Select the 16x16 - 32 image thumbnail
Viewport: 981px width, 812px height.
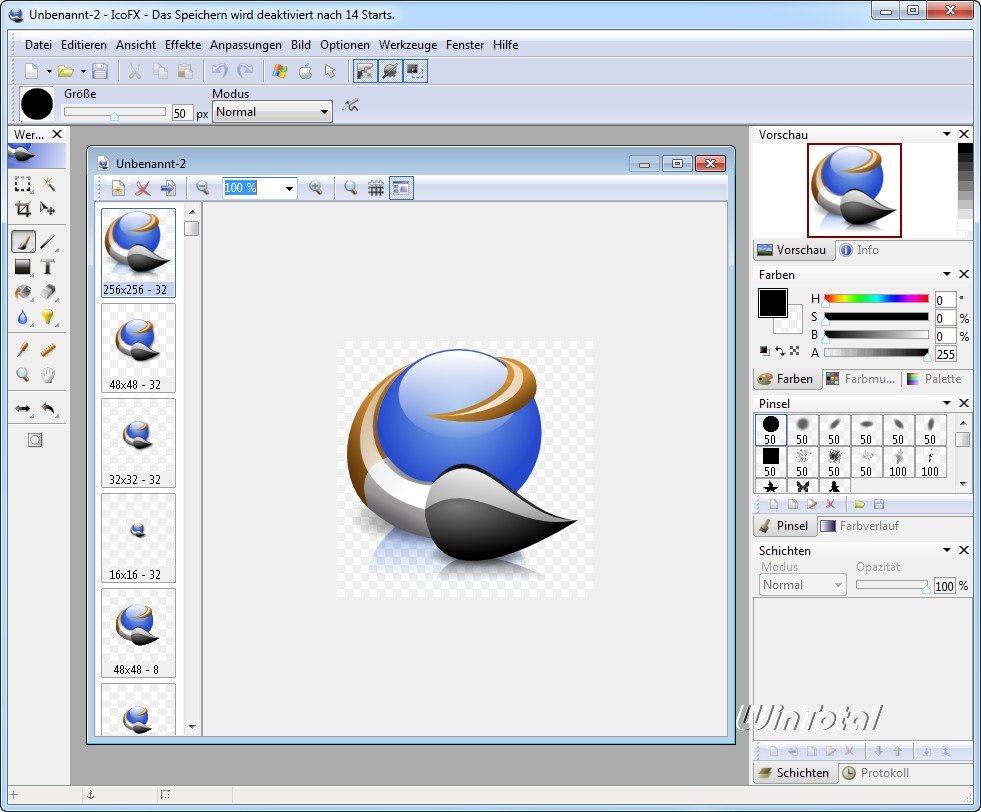click(x=138, y=539)
